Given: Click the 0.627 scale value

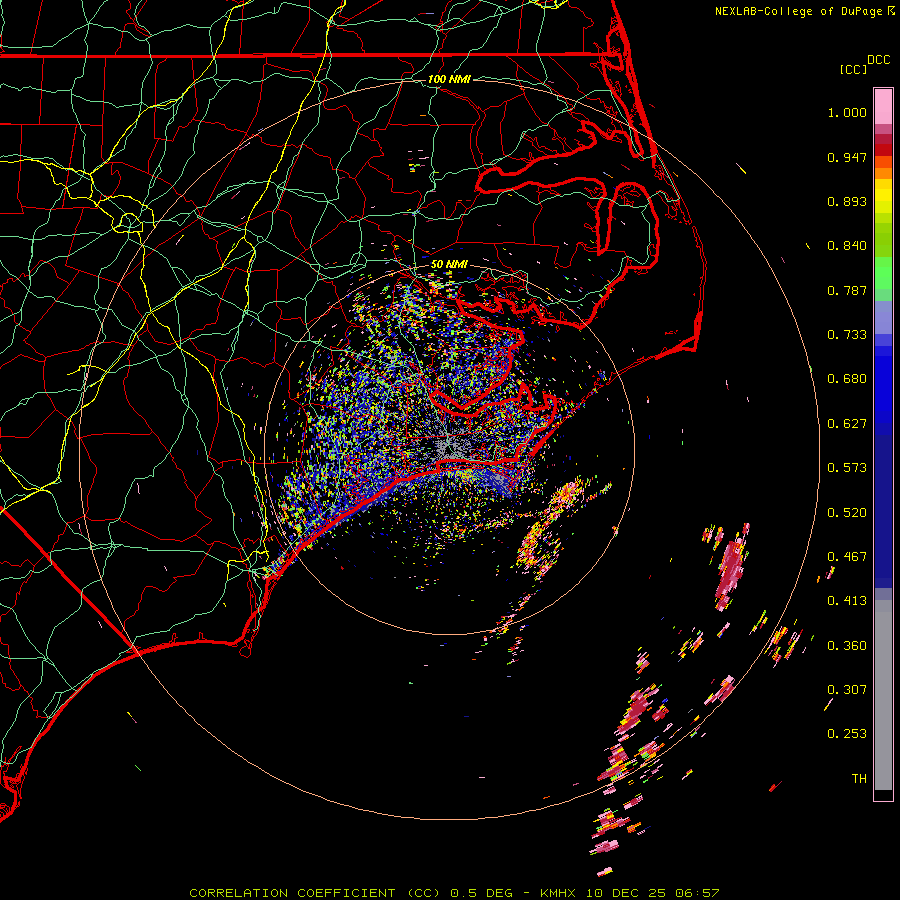Looking at the screenshot, I should tap(847, 424).
